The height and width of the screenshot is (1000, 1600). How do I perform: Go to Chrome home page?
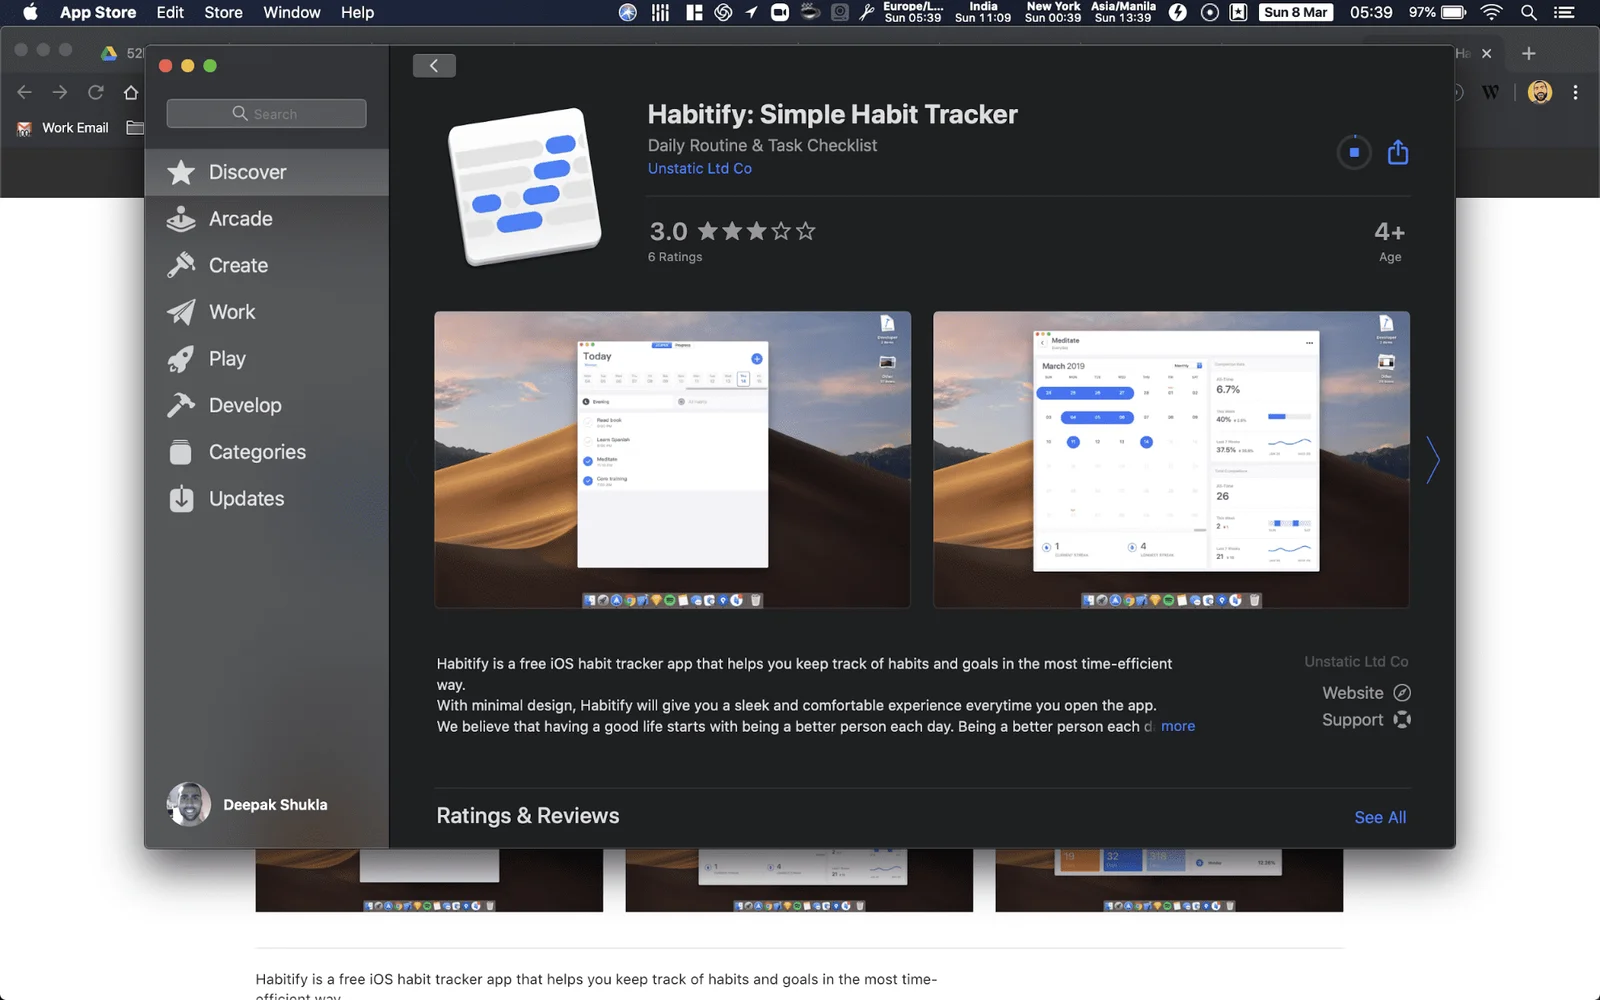pos(131,92)
